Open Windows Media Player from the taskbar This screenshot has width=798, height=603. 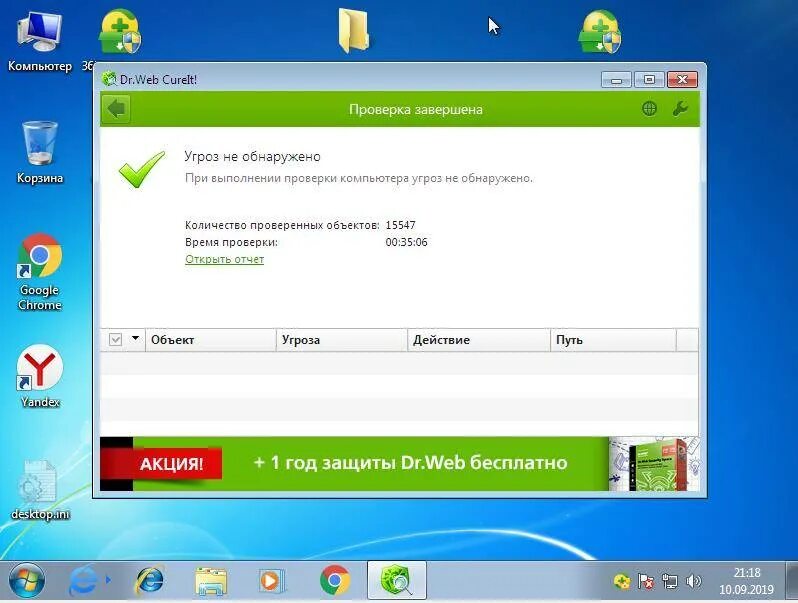pos(272,581)
